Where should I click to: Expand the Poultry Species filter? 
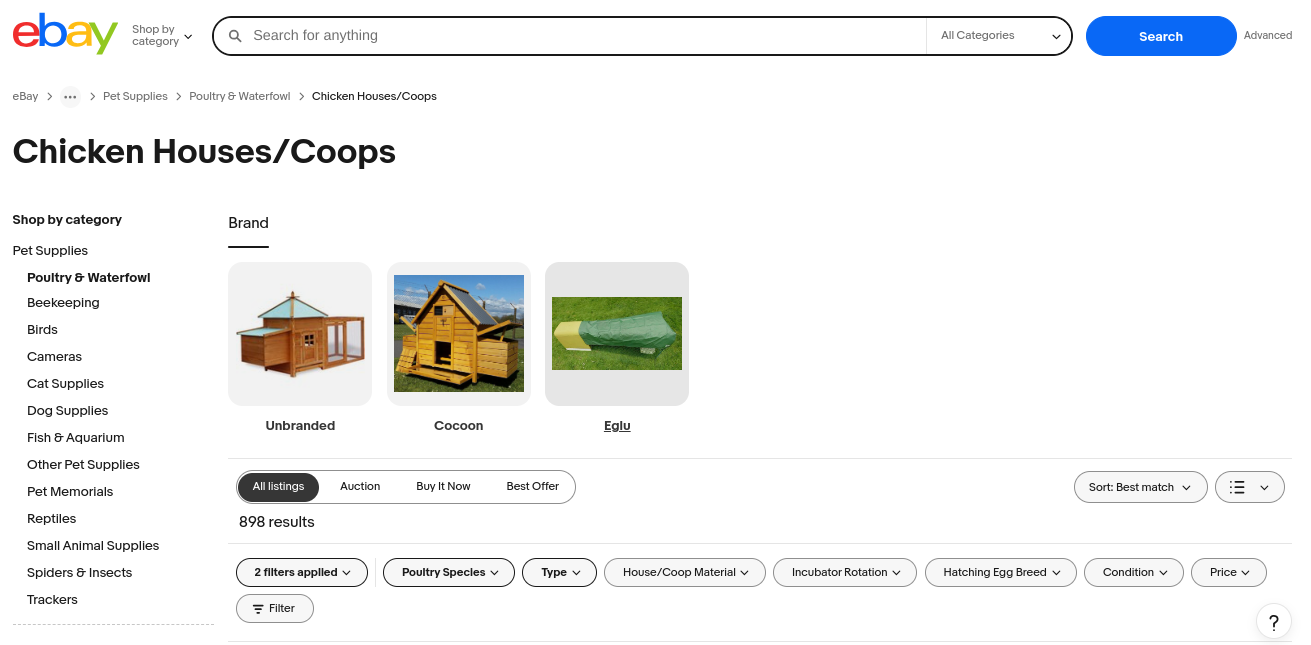tap(448, 572)
